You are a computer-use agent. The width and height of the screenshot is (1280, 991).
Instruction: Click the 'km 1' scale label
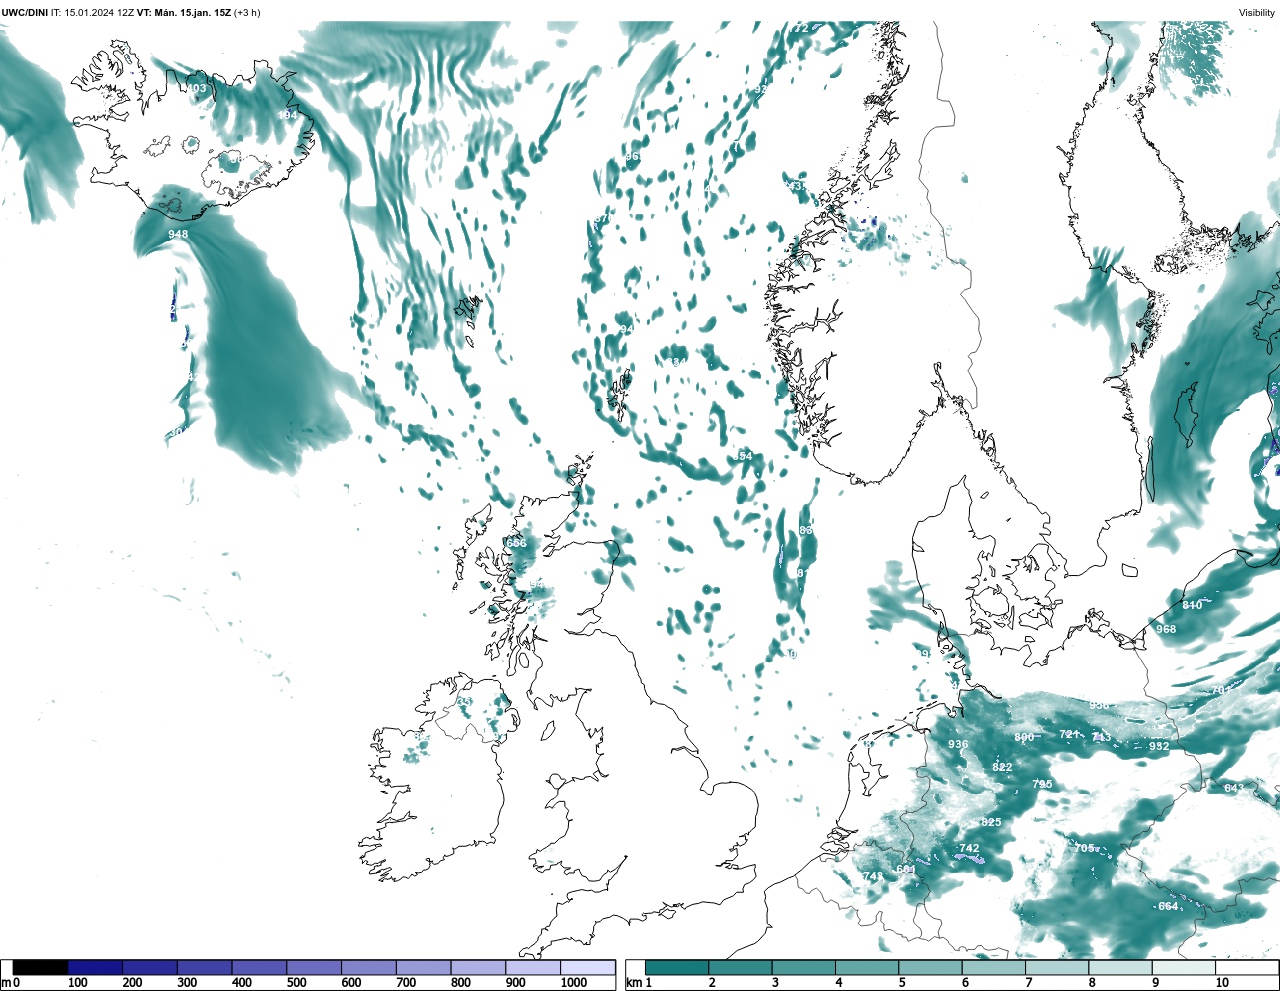tap(638, 983)
